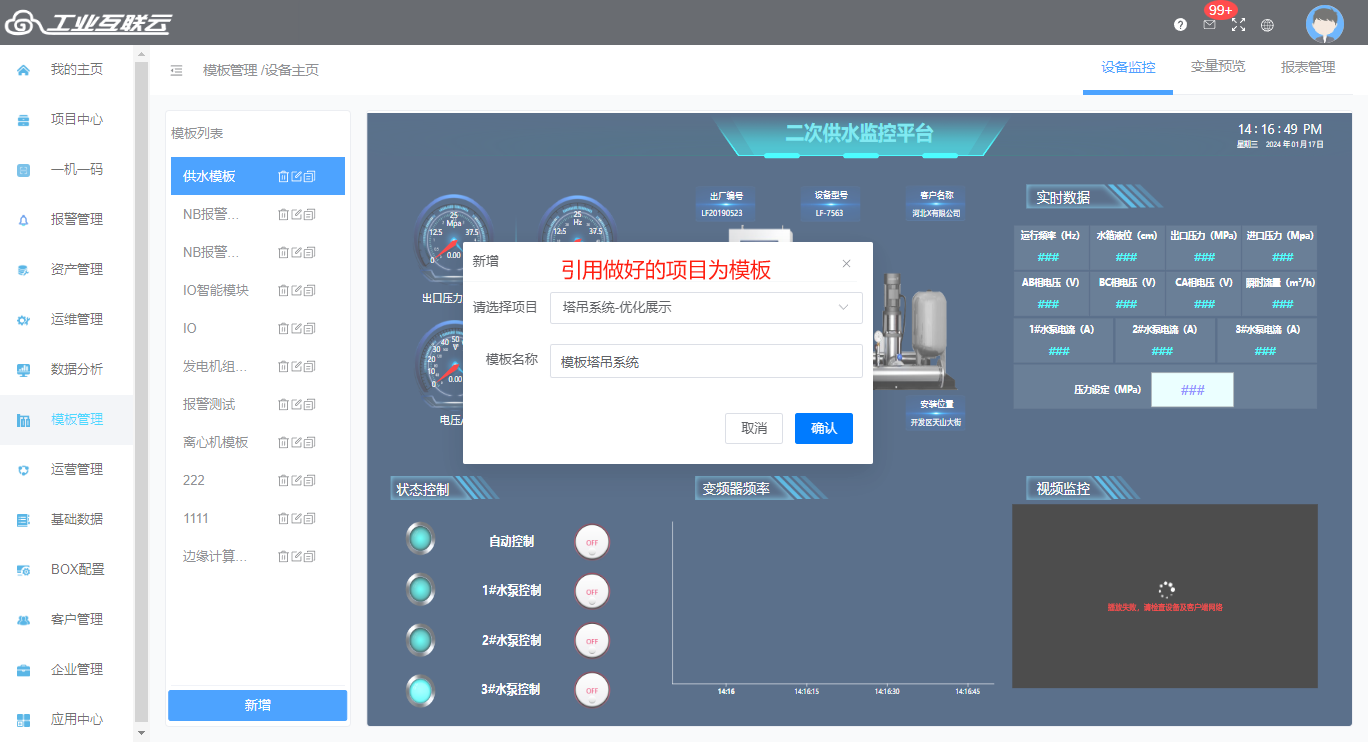The width and height of the screenshot is (1368, 742).
Task: Click the sidebar scrollbar down arrow
Action: tap(141, 733)
